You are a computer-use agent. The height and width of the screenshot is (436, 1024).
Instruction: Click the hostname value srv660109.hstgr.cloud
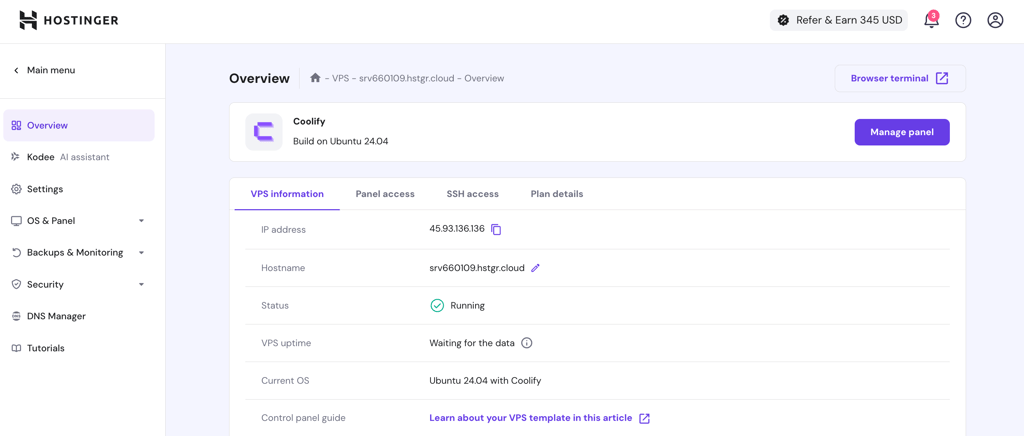tap(477, 268)
